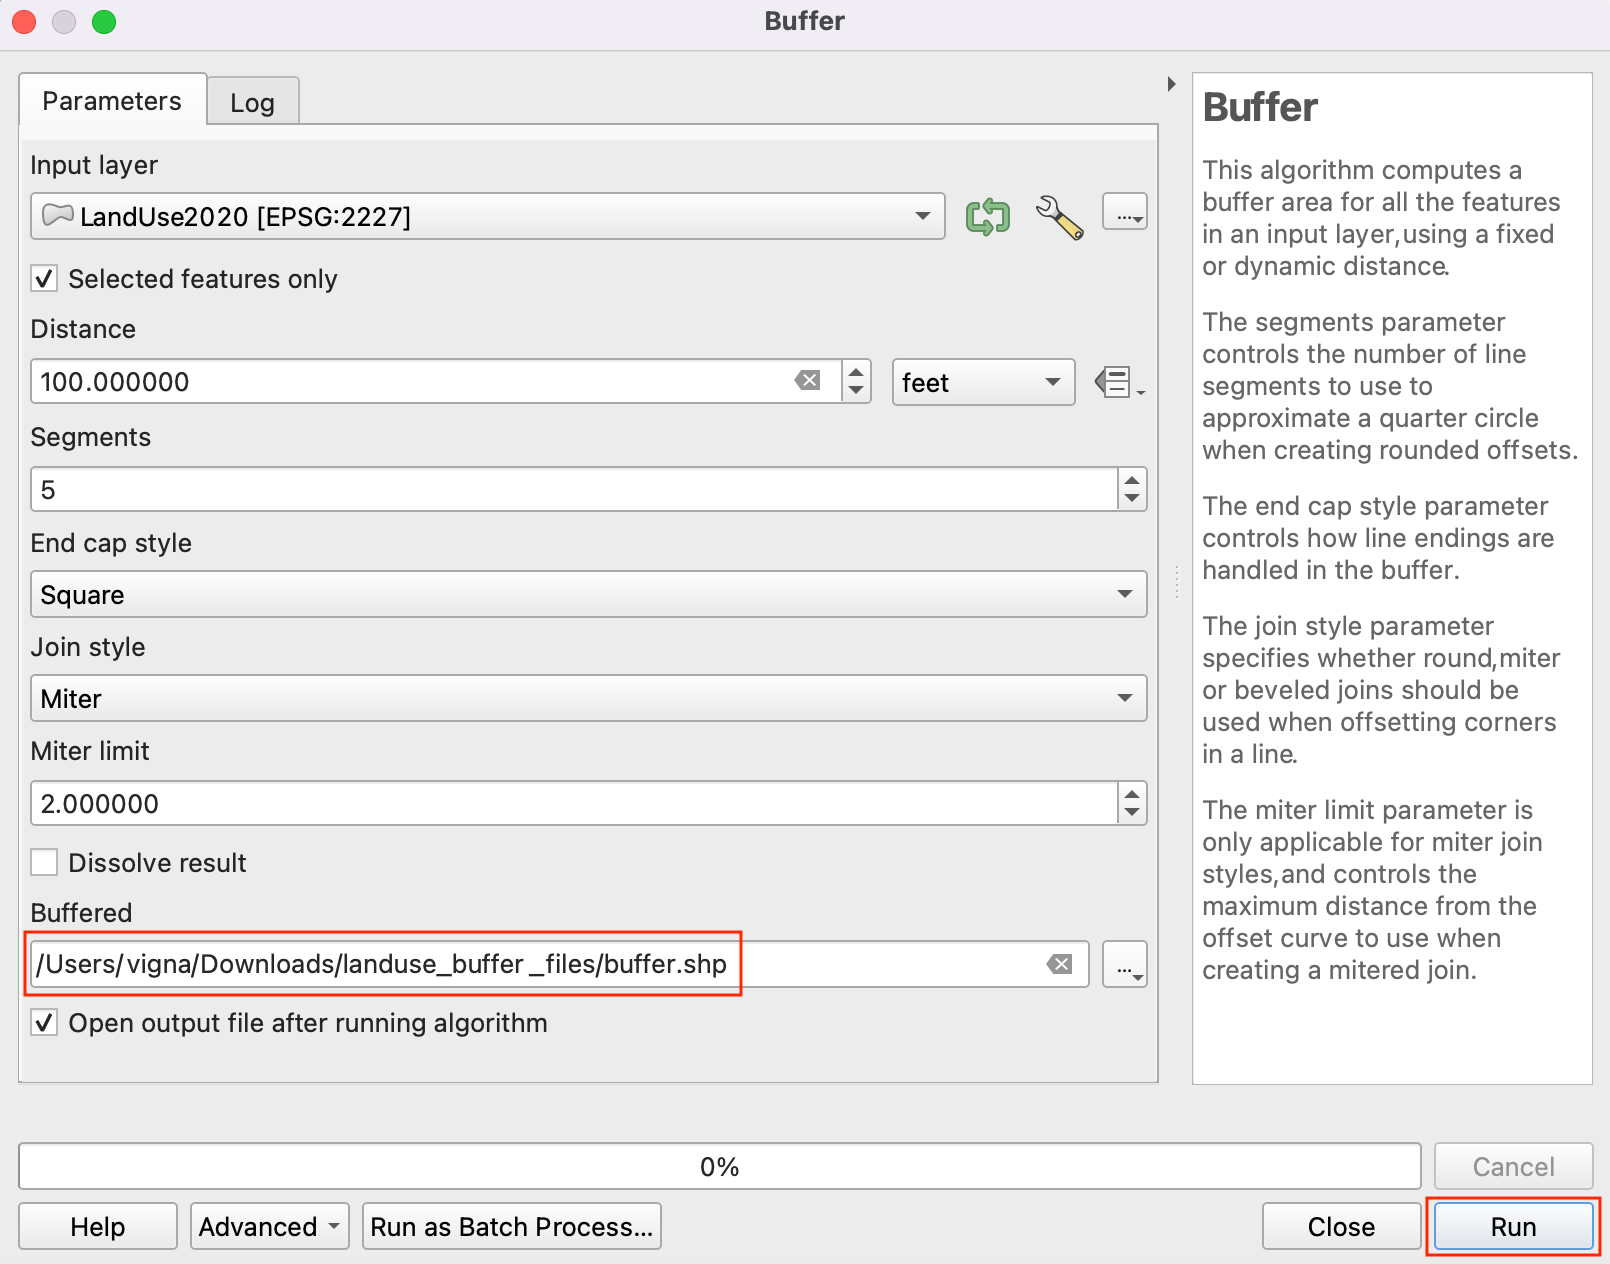1610x1264 pixels.
Task: Click the iterate over layer green arrows icon
Action: tap(987, 216)
